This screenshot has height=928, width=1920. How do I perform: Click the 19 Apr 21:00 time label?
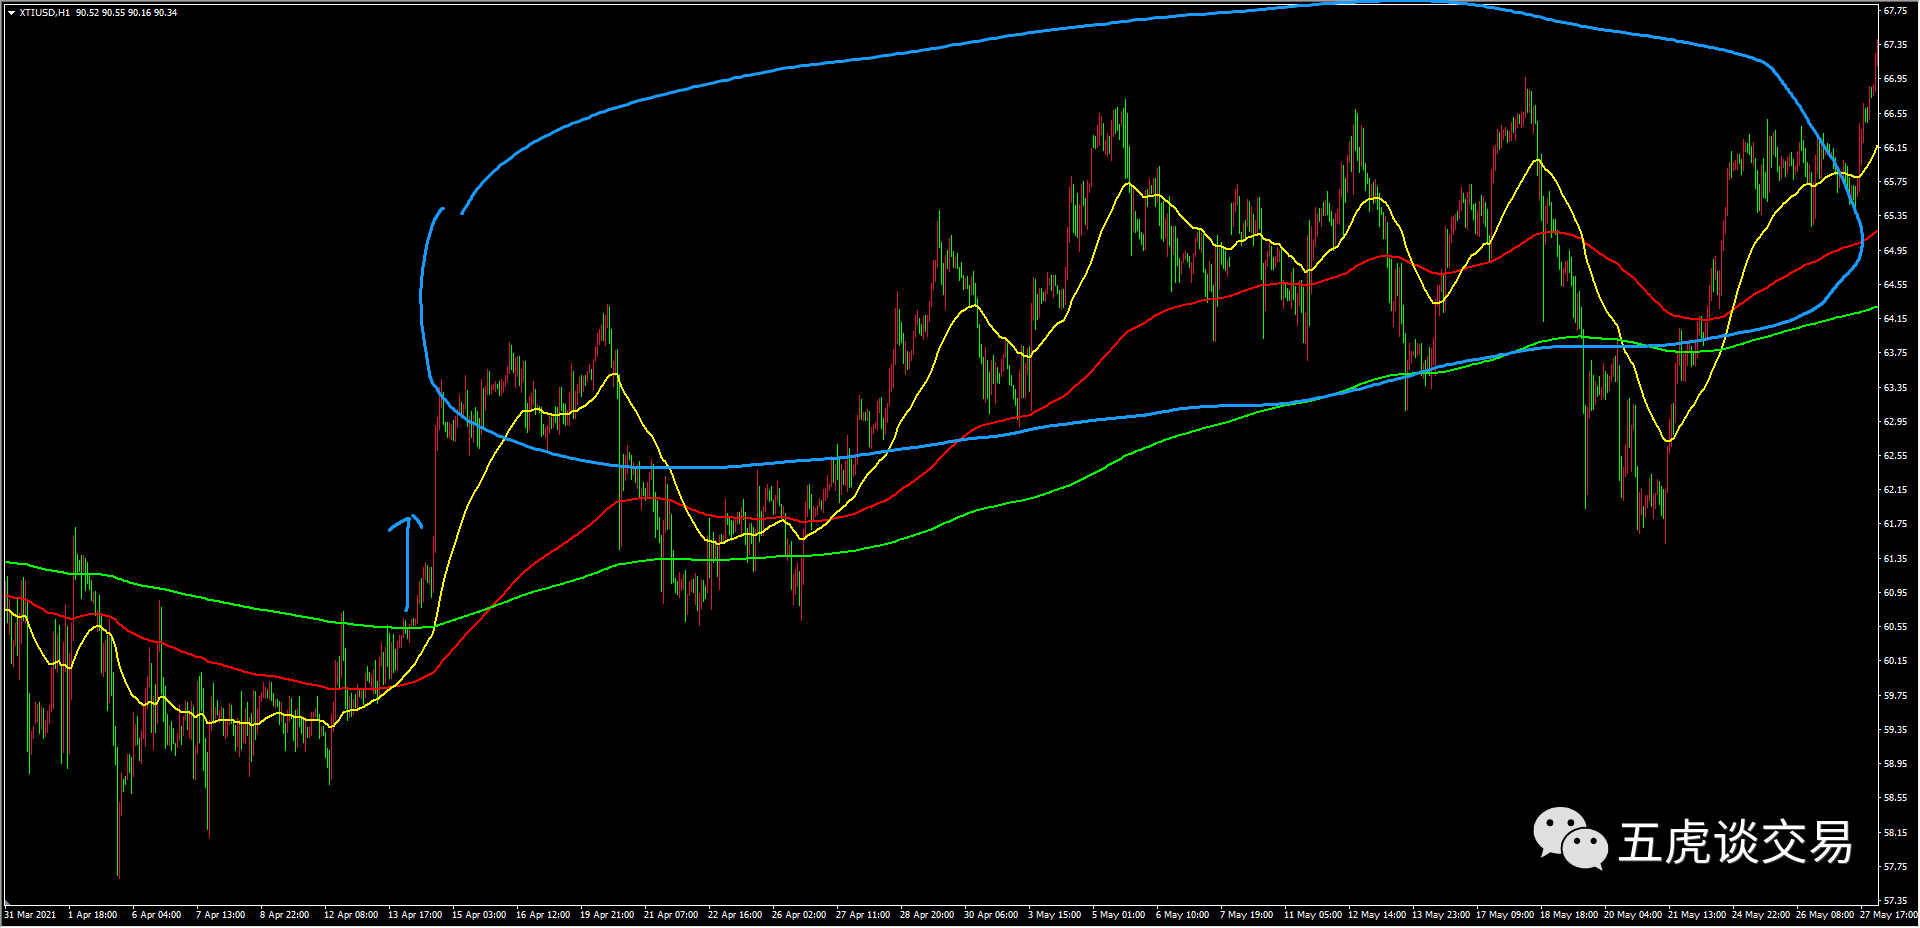click(x=607, y=915)
